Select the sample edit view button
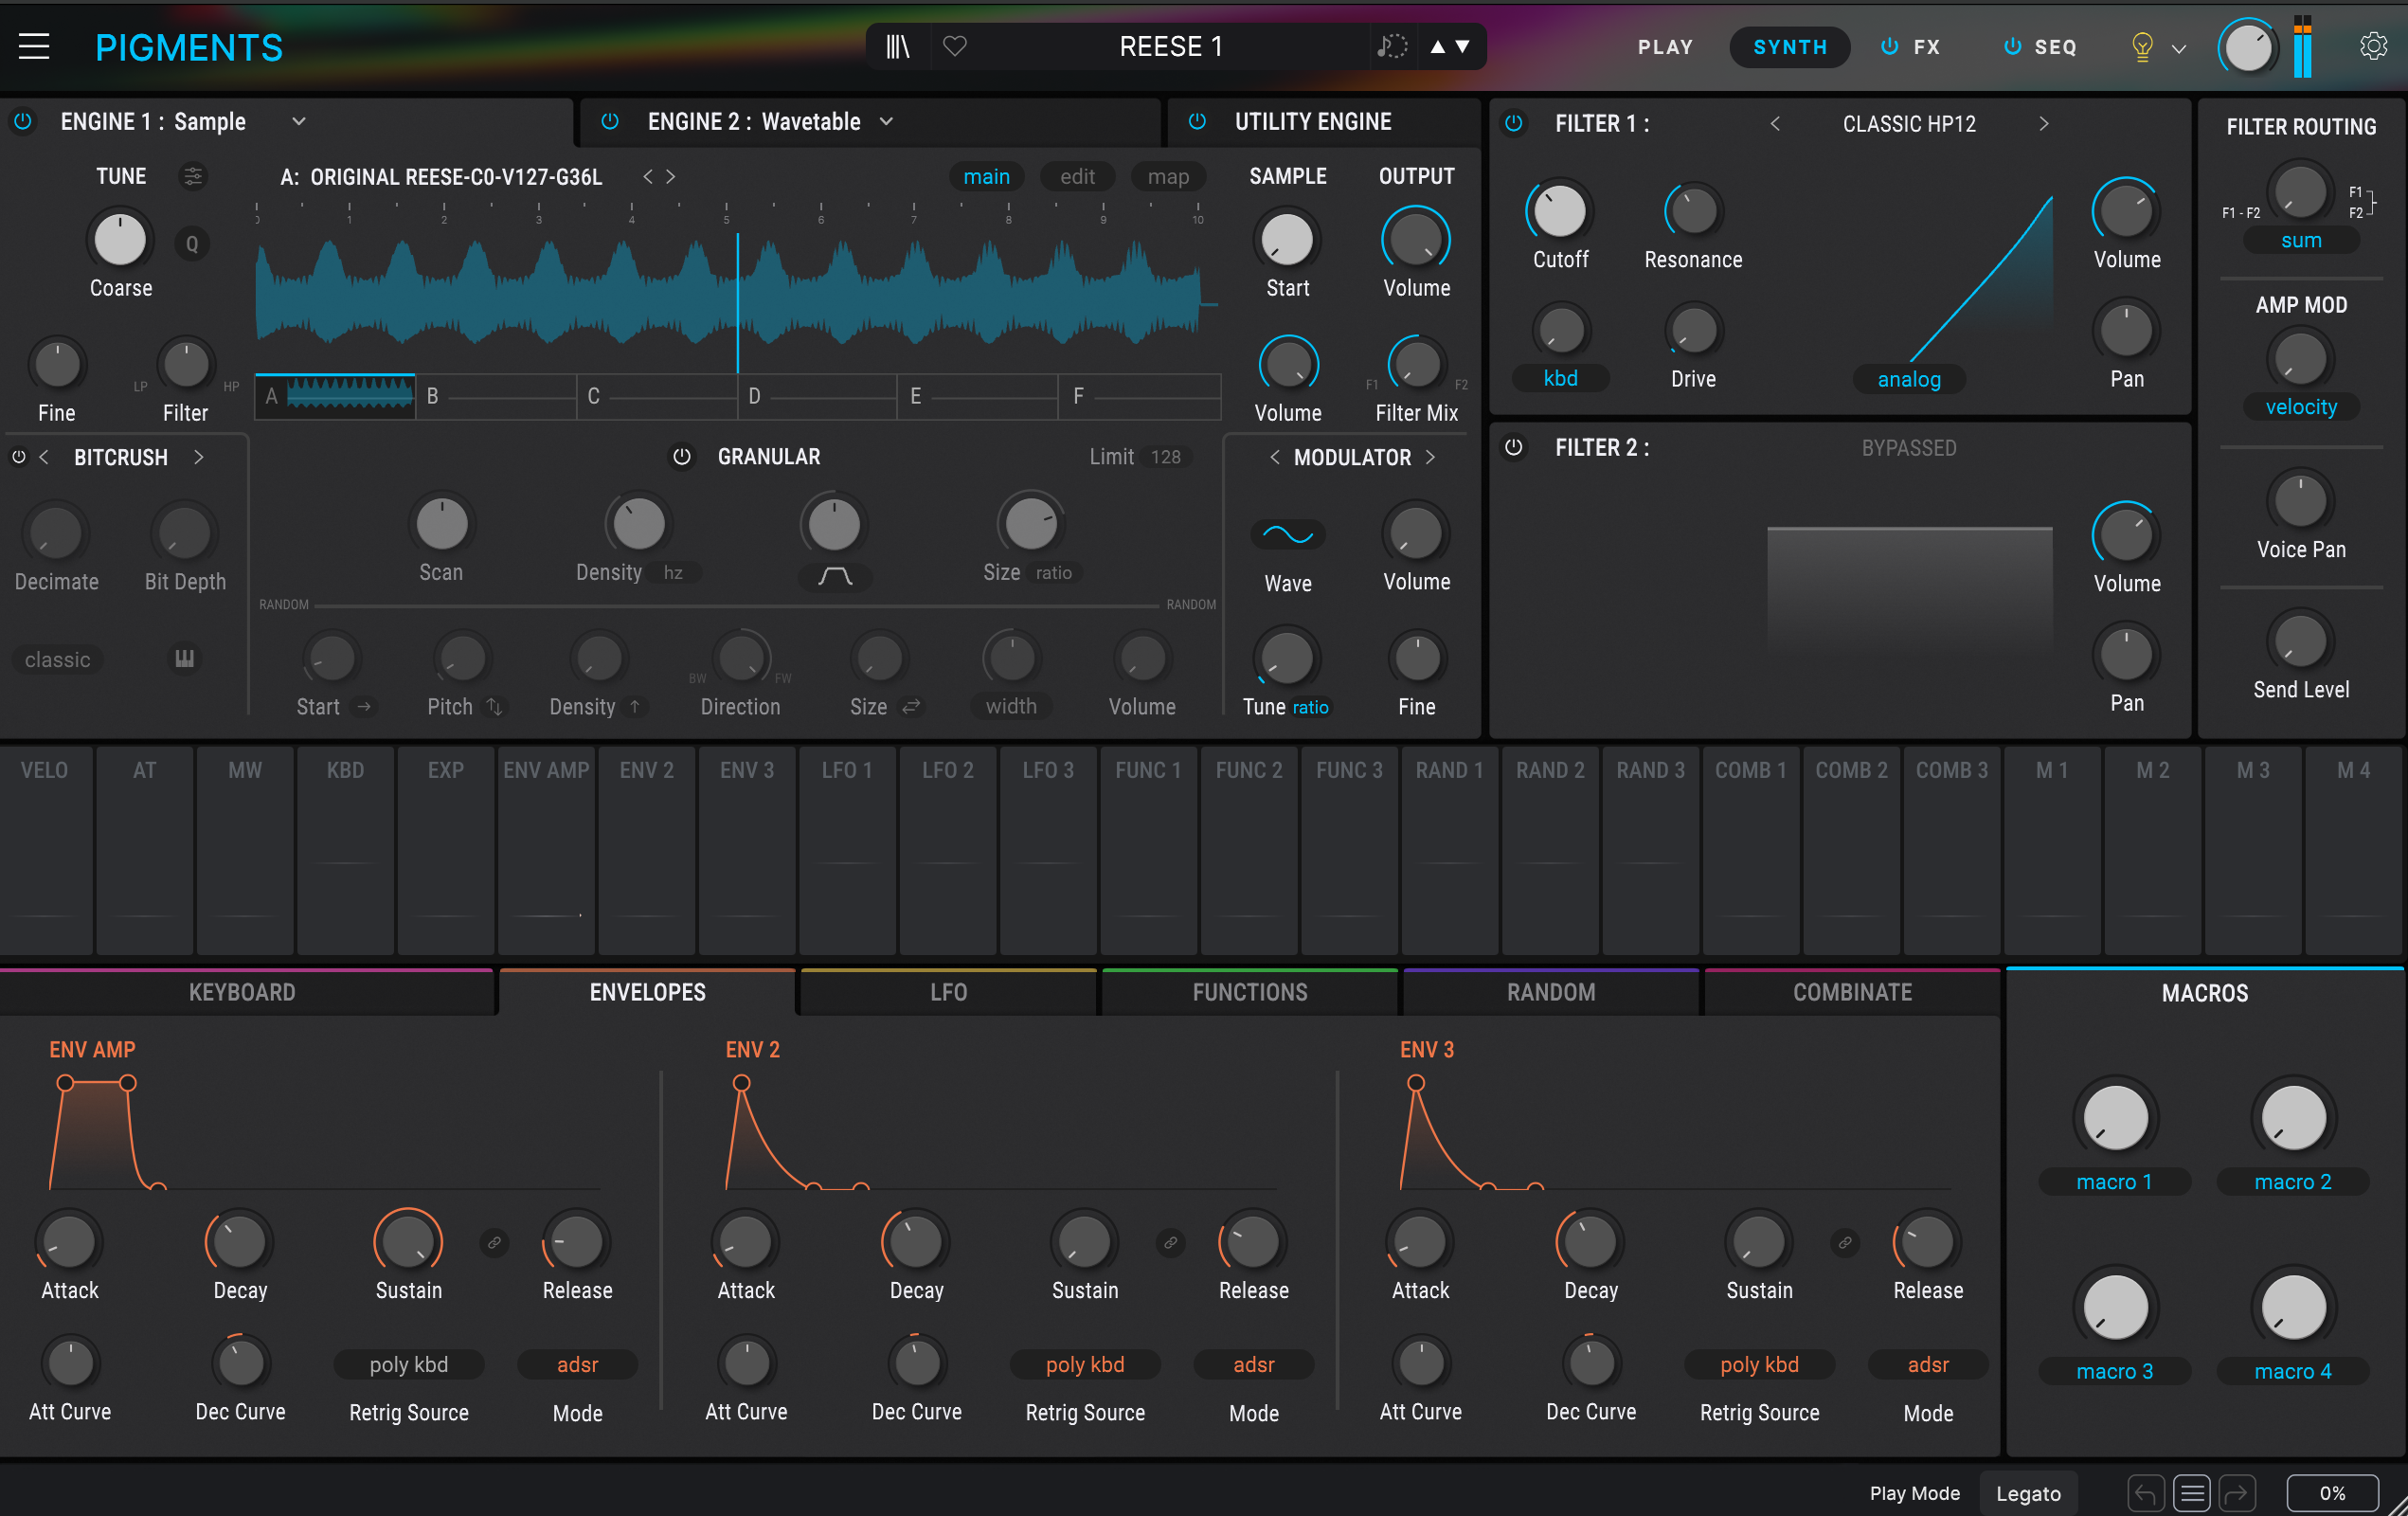 click(x=1077, y=177)
